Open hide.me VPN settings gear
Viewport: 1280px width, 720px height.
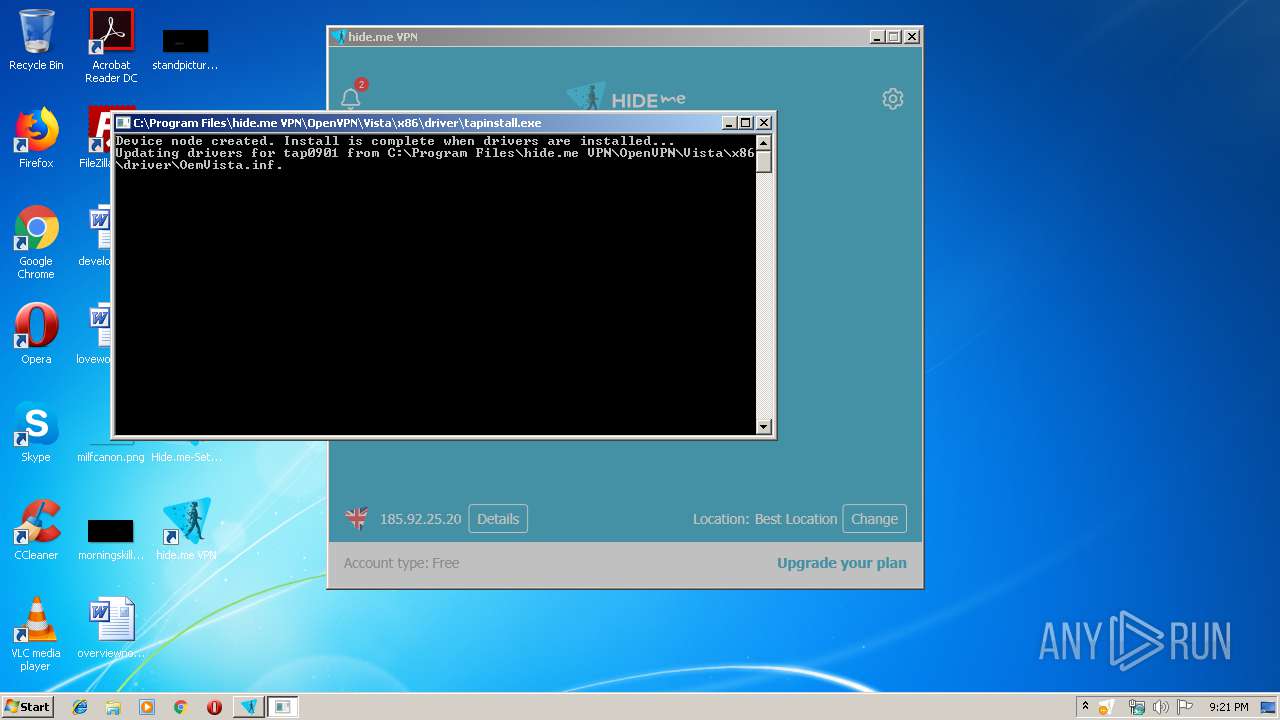point(893,98)
